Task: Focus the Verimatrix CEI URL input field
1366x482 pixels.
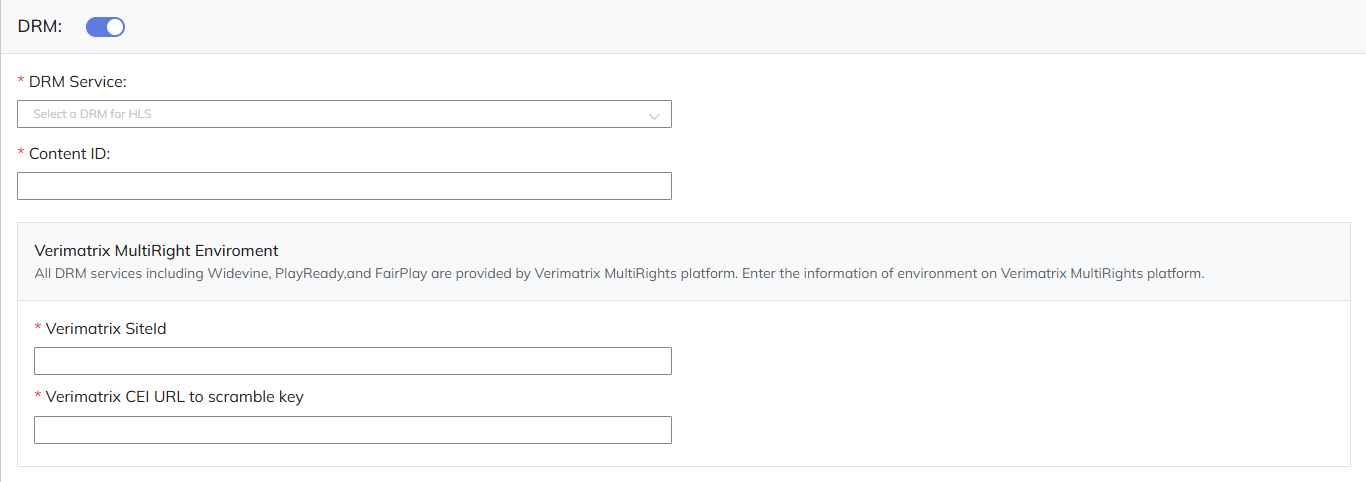Action: pyautogui.click(x=352, y=430)
